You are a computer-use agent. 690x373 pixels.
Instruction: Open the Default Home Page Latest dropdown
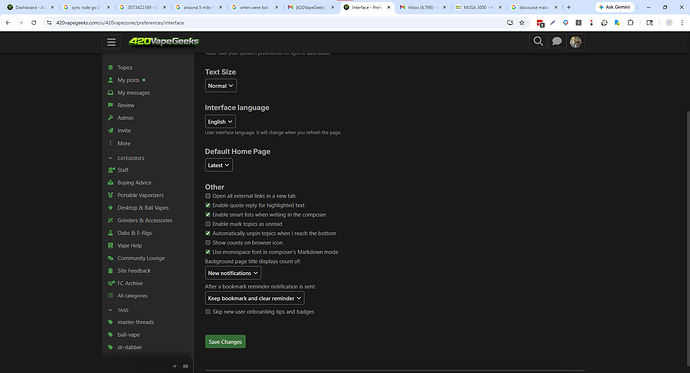point(219,165)
